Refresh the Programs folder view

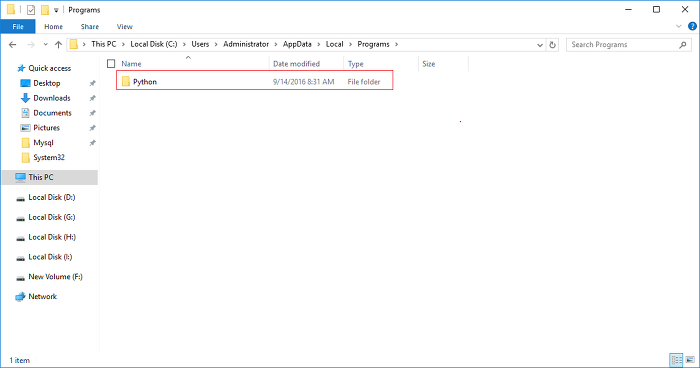[552, 45]
